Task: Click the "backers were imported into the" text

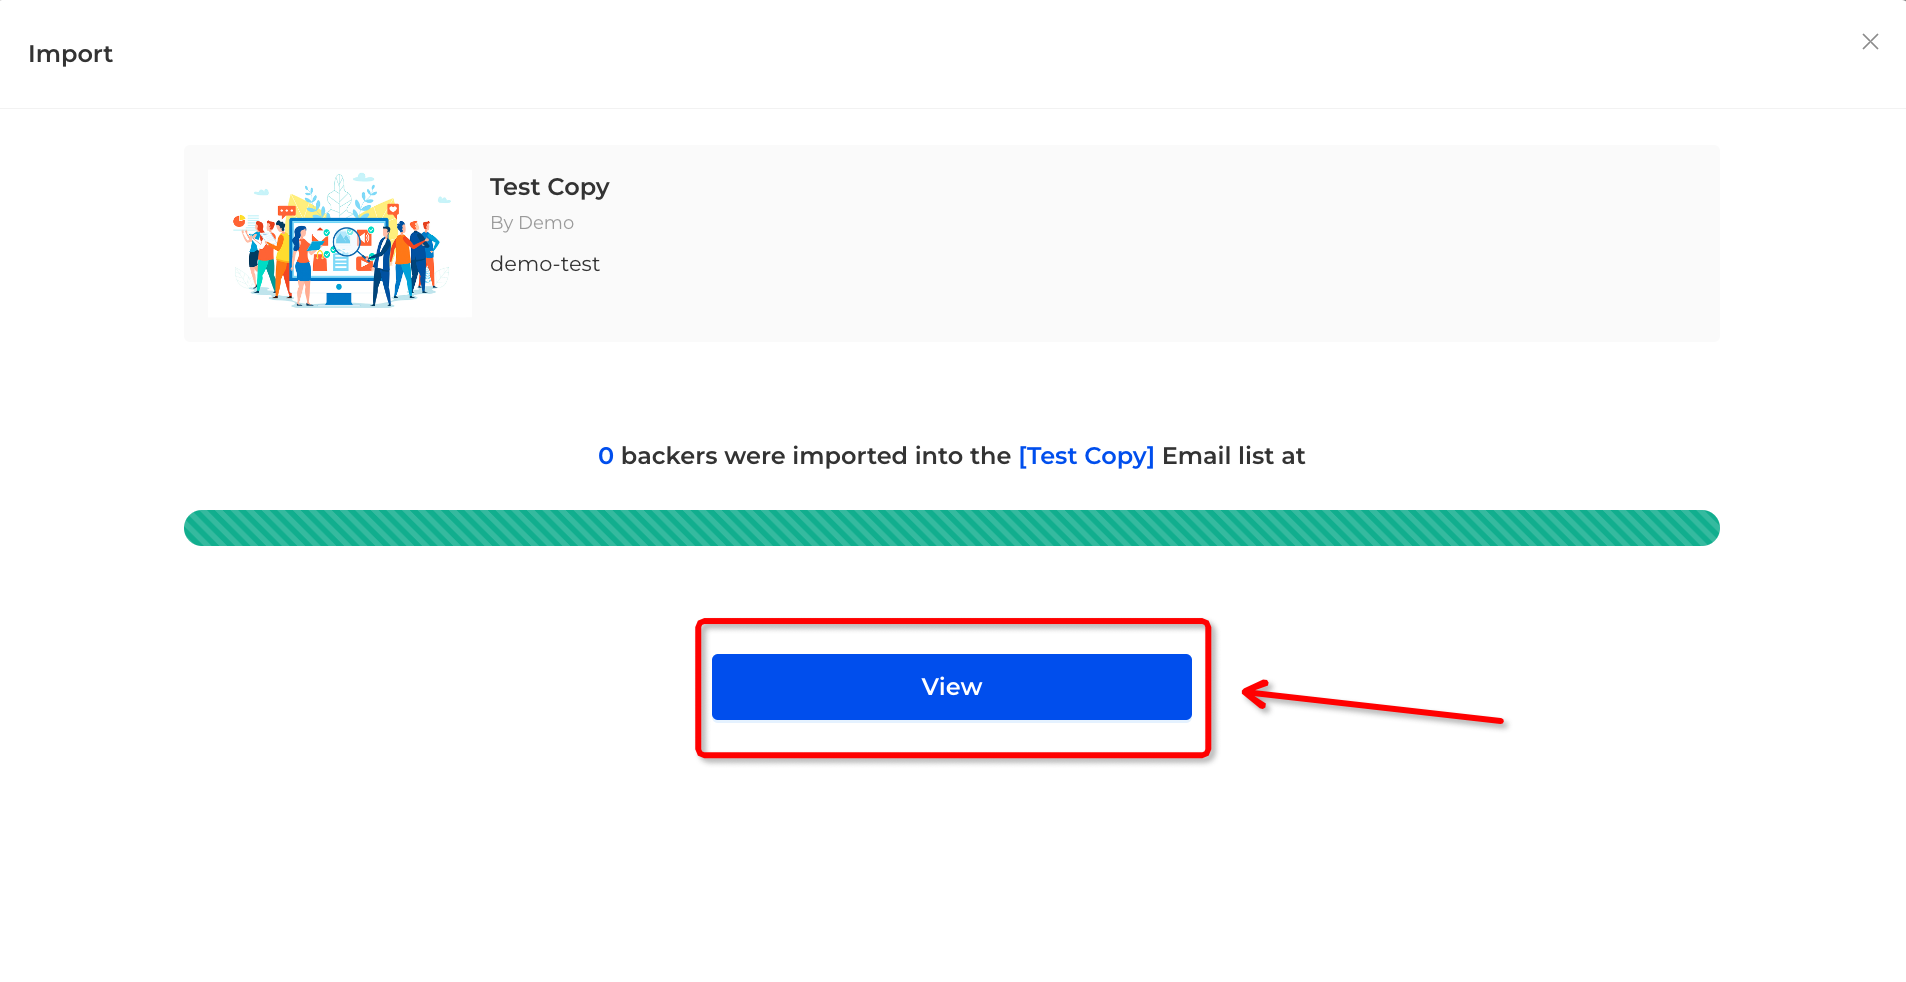Action: pyautogui.click(x=816, y=456)
